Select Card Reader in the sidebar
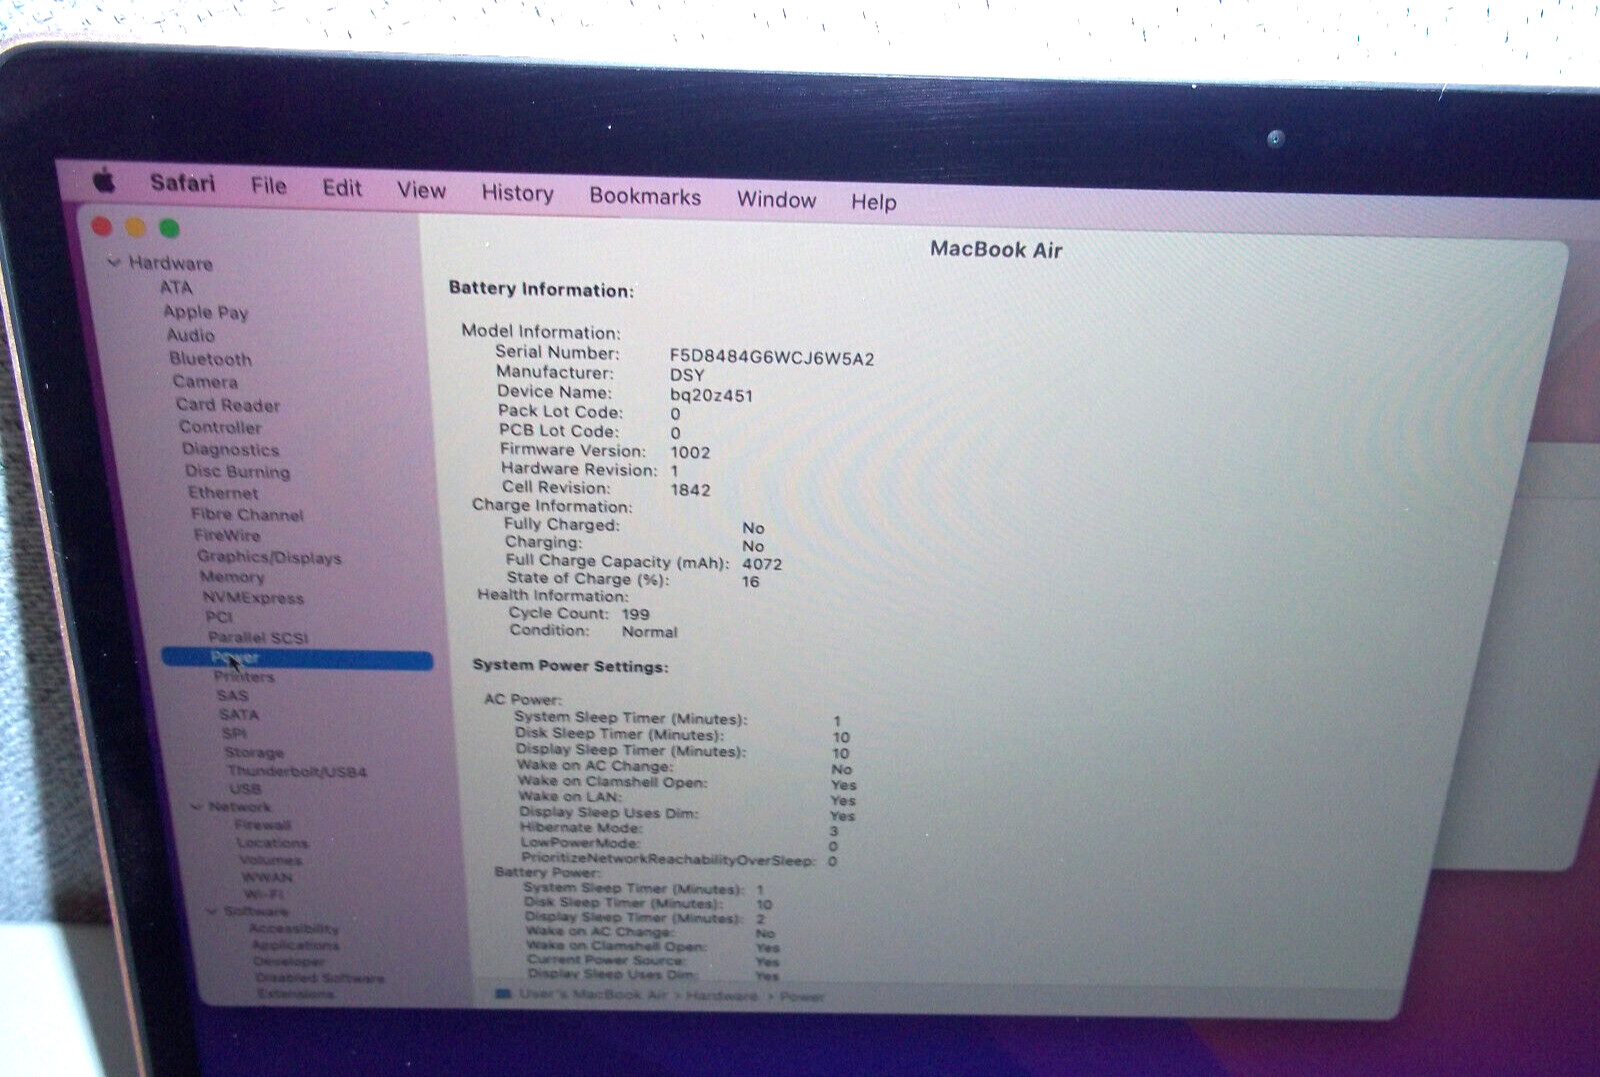The image size is (1600, 1077). [228, 405]
